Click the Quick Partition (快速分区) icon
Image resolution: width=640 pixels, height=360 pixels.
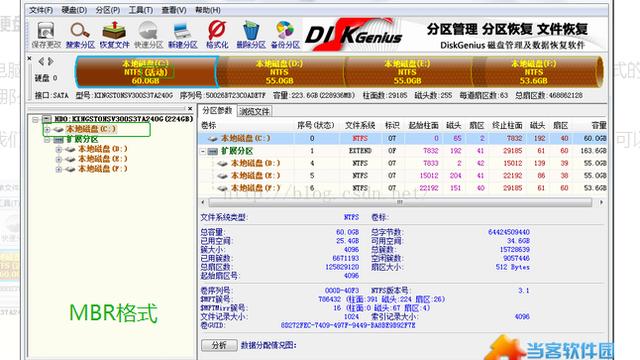tap(149, 35)
